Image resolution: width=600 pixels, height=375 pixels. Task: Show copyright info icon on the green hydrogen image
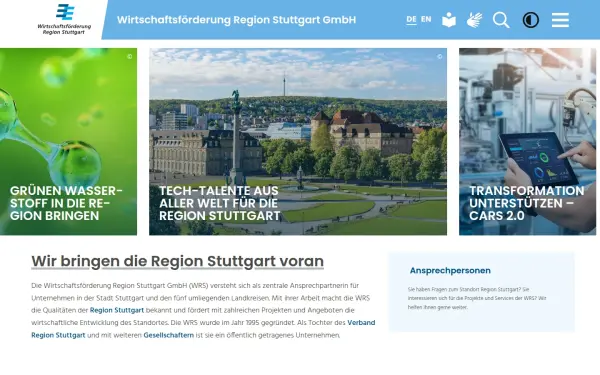click(x=130, y=56)
